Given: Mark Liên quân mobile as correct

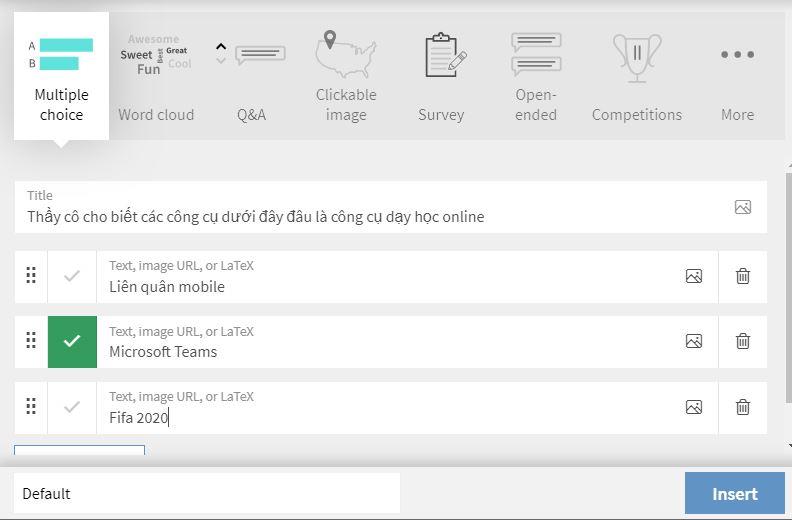Looking at the screenshot, I should click(x=72, y=276).
